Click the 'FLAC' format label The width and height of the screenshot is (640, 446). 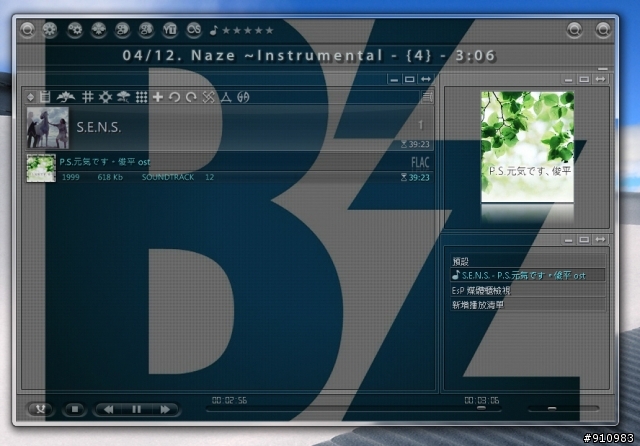point(420,162)
